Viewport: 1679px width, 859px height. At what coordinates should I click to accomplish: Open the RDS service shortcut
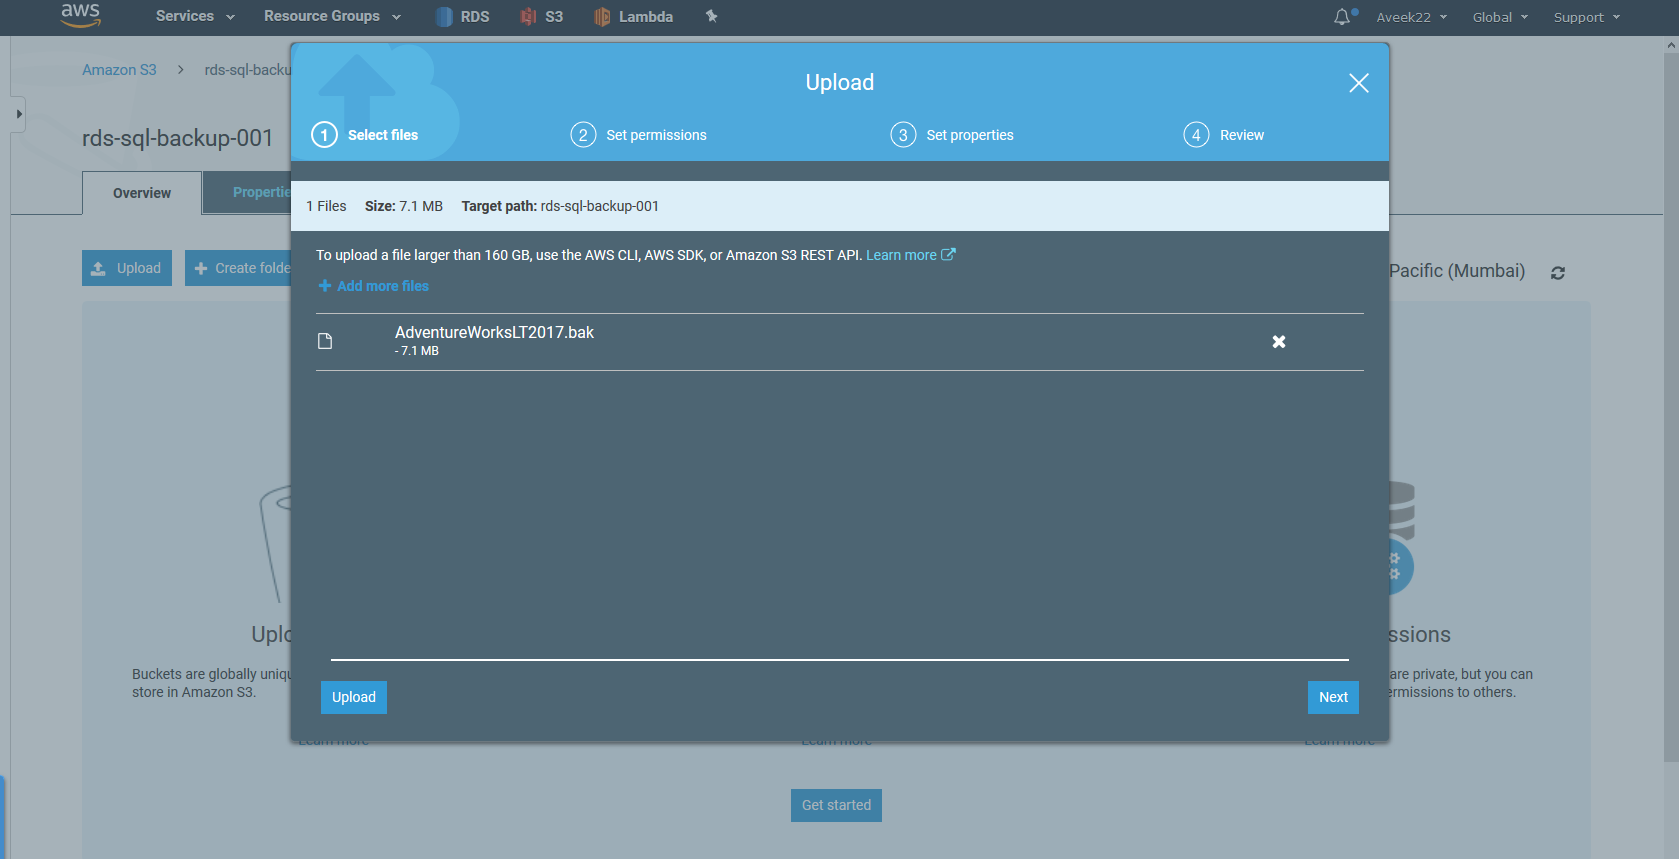pyautogui.click(x=463, y=16)
